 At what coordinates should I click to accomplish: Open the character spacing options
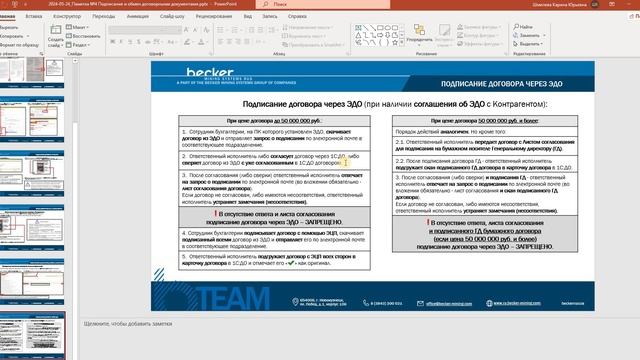tap(158, 42)
